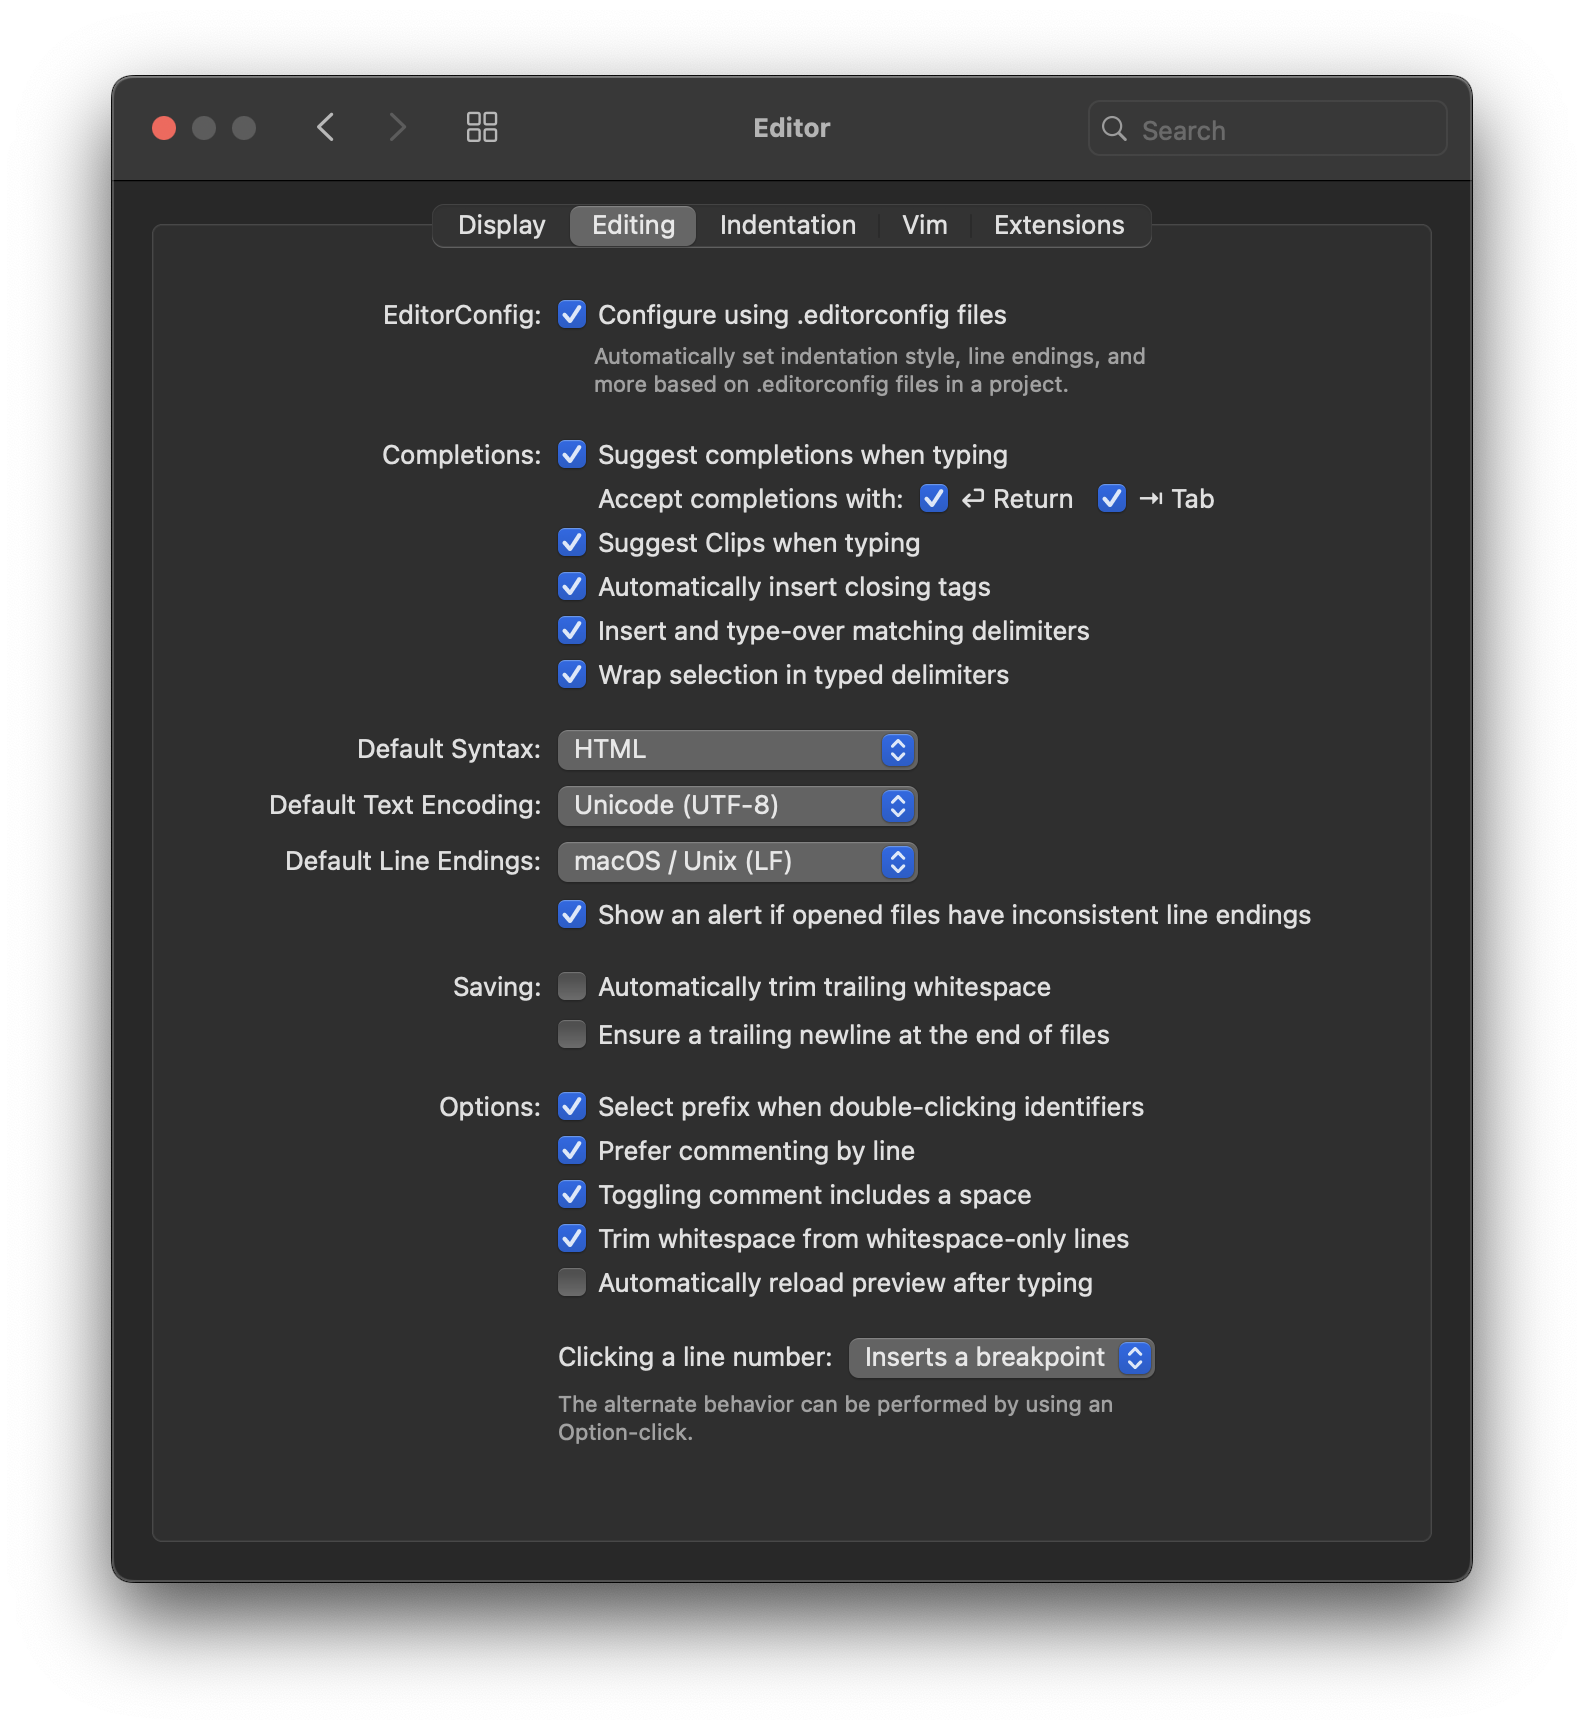Uncheck accept completions with Return
Viewport: 1584px width, 1730px height.
(x=934, y=498)
